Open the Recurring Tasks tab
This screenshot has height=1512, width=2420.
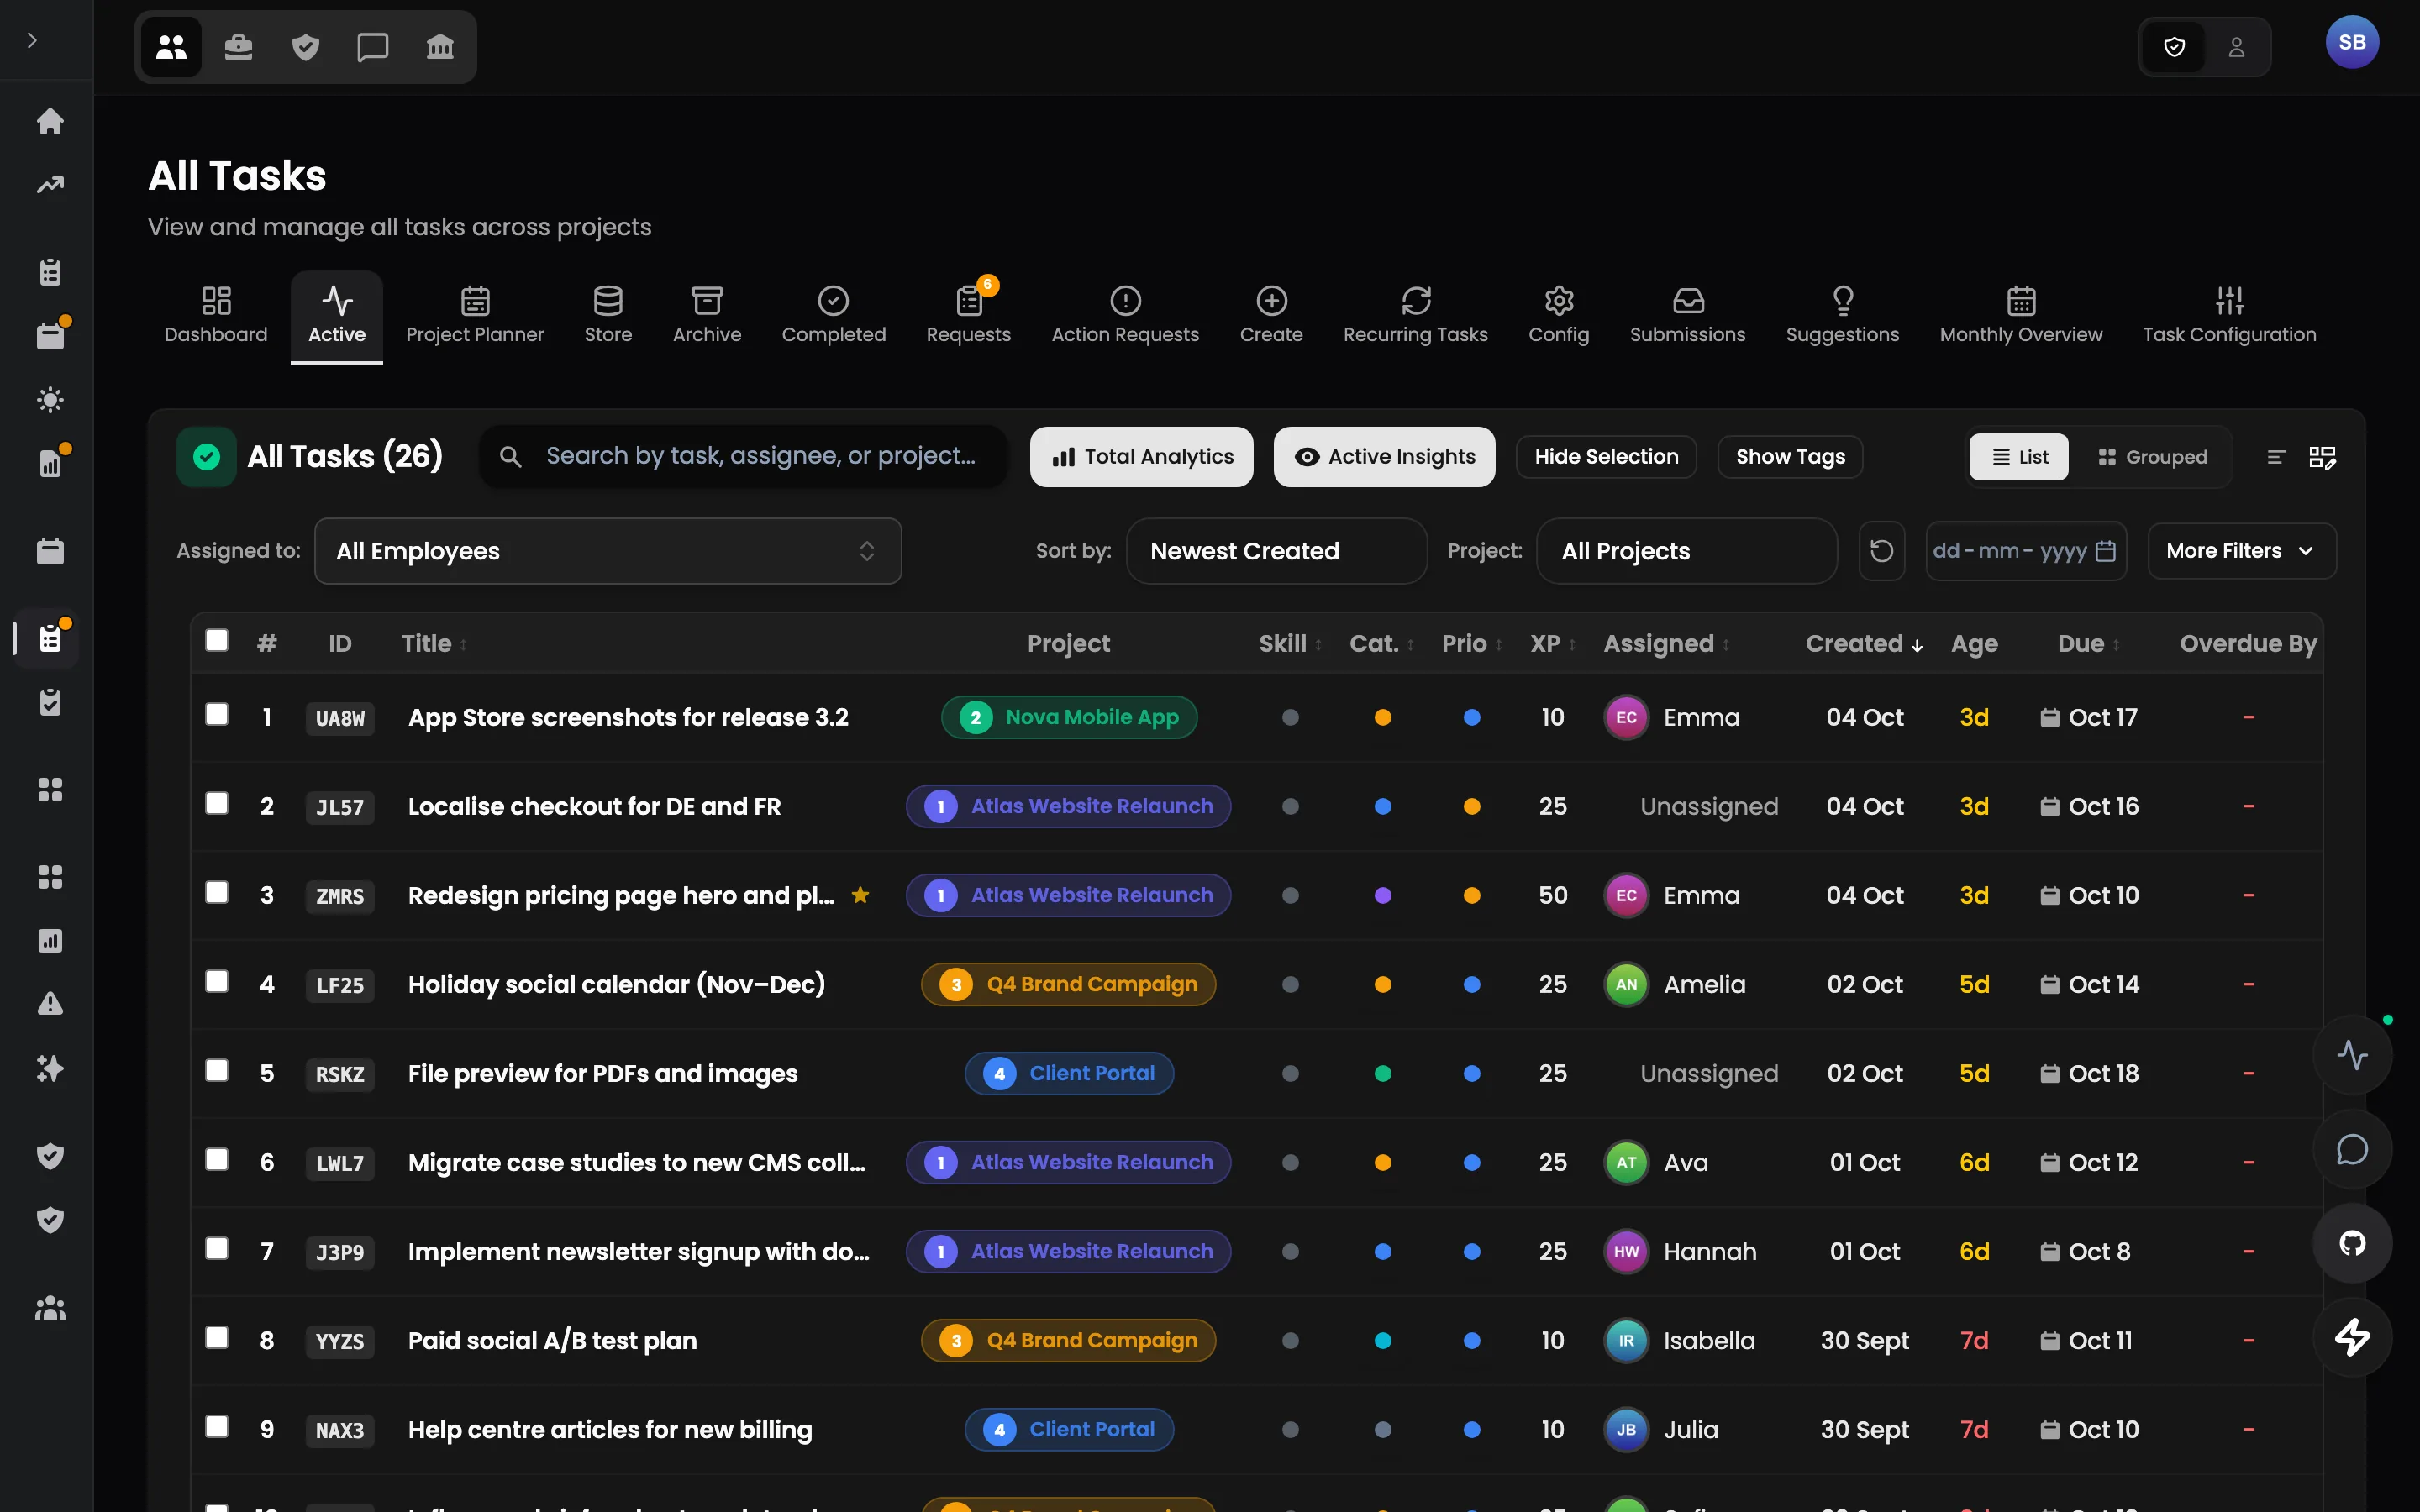(x=1415, y=316)
